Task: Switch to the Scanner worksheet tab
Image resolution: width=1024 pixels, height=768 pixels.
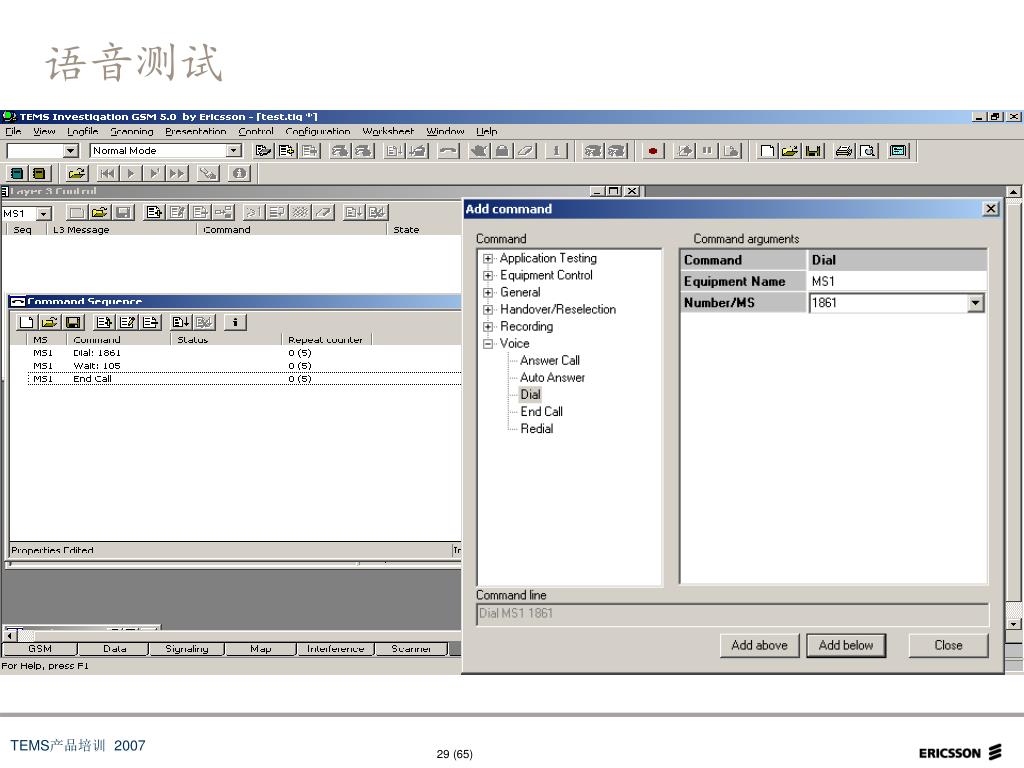Action: point(411,648)
